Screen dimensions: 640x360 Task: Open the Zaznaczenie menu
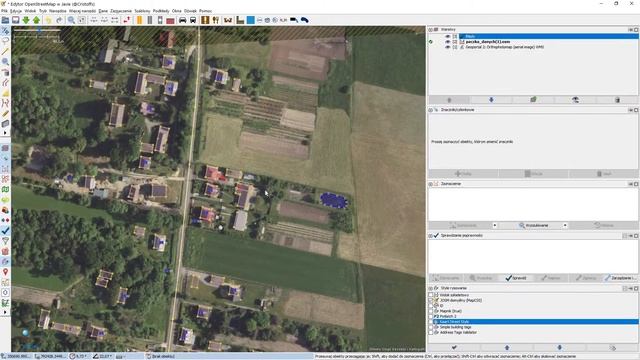click(121, 11)
